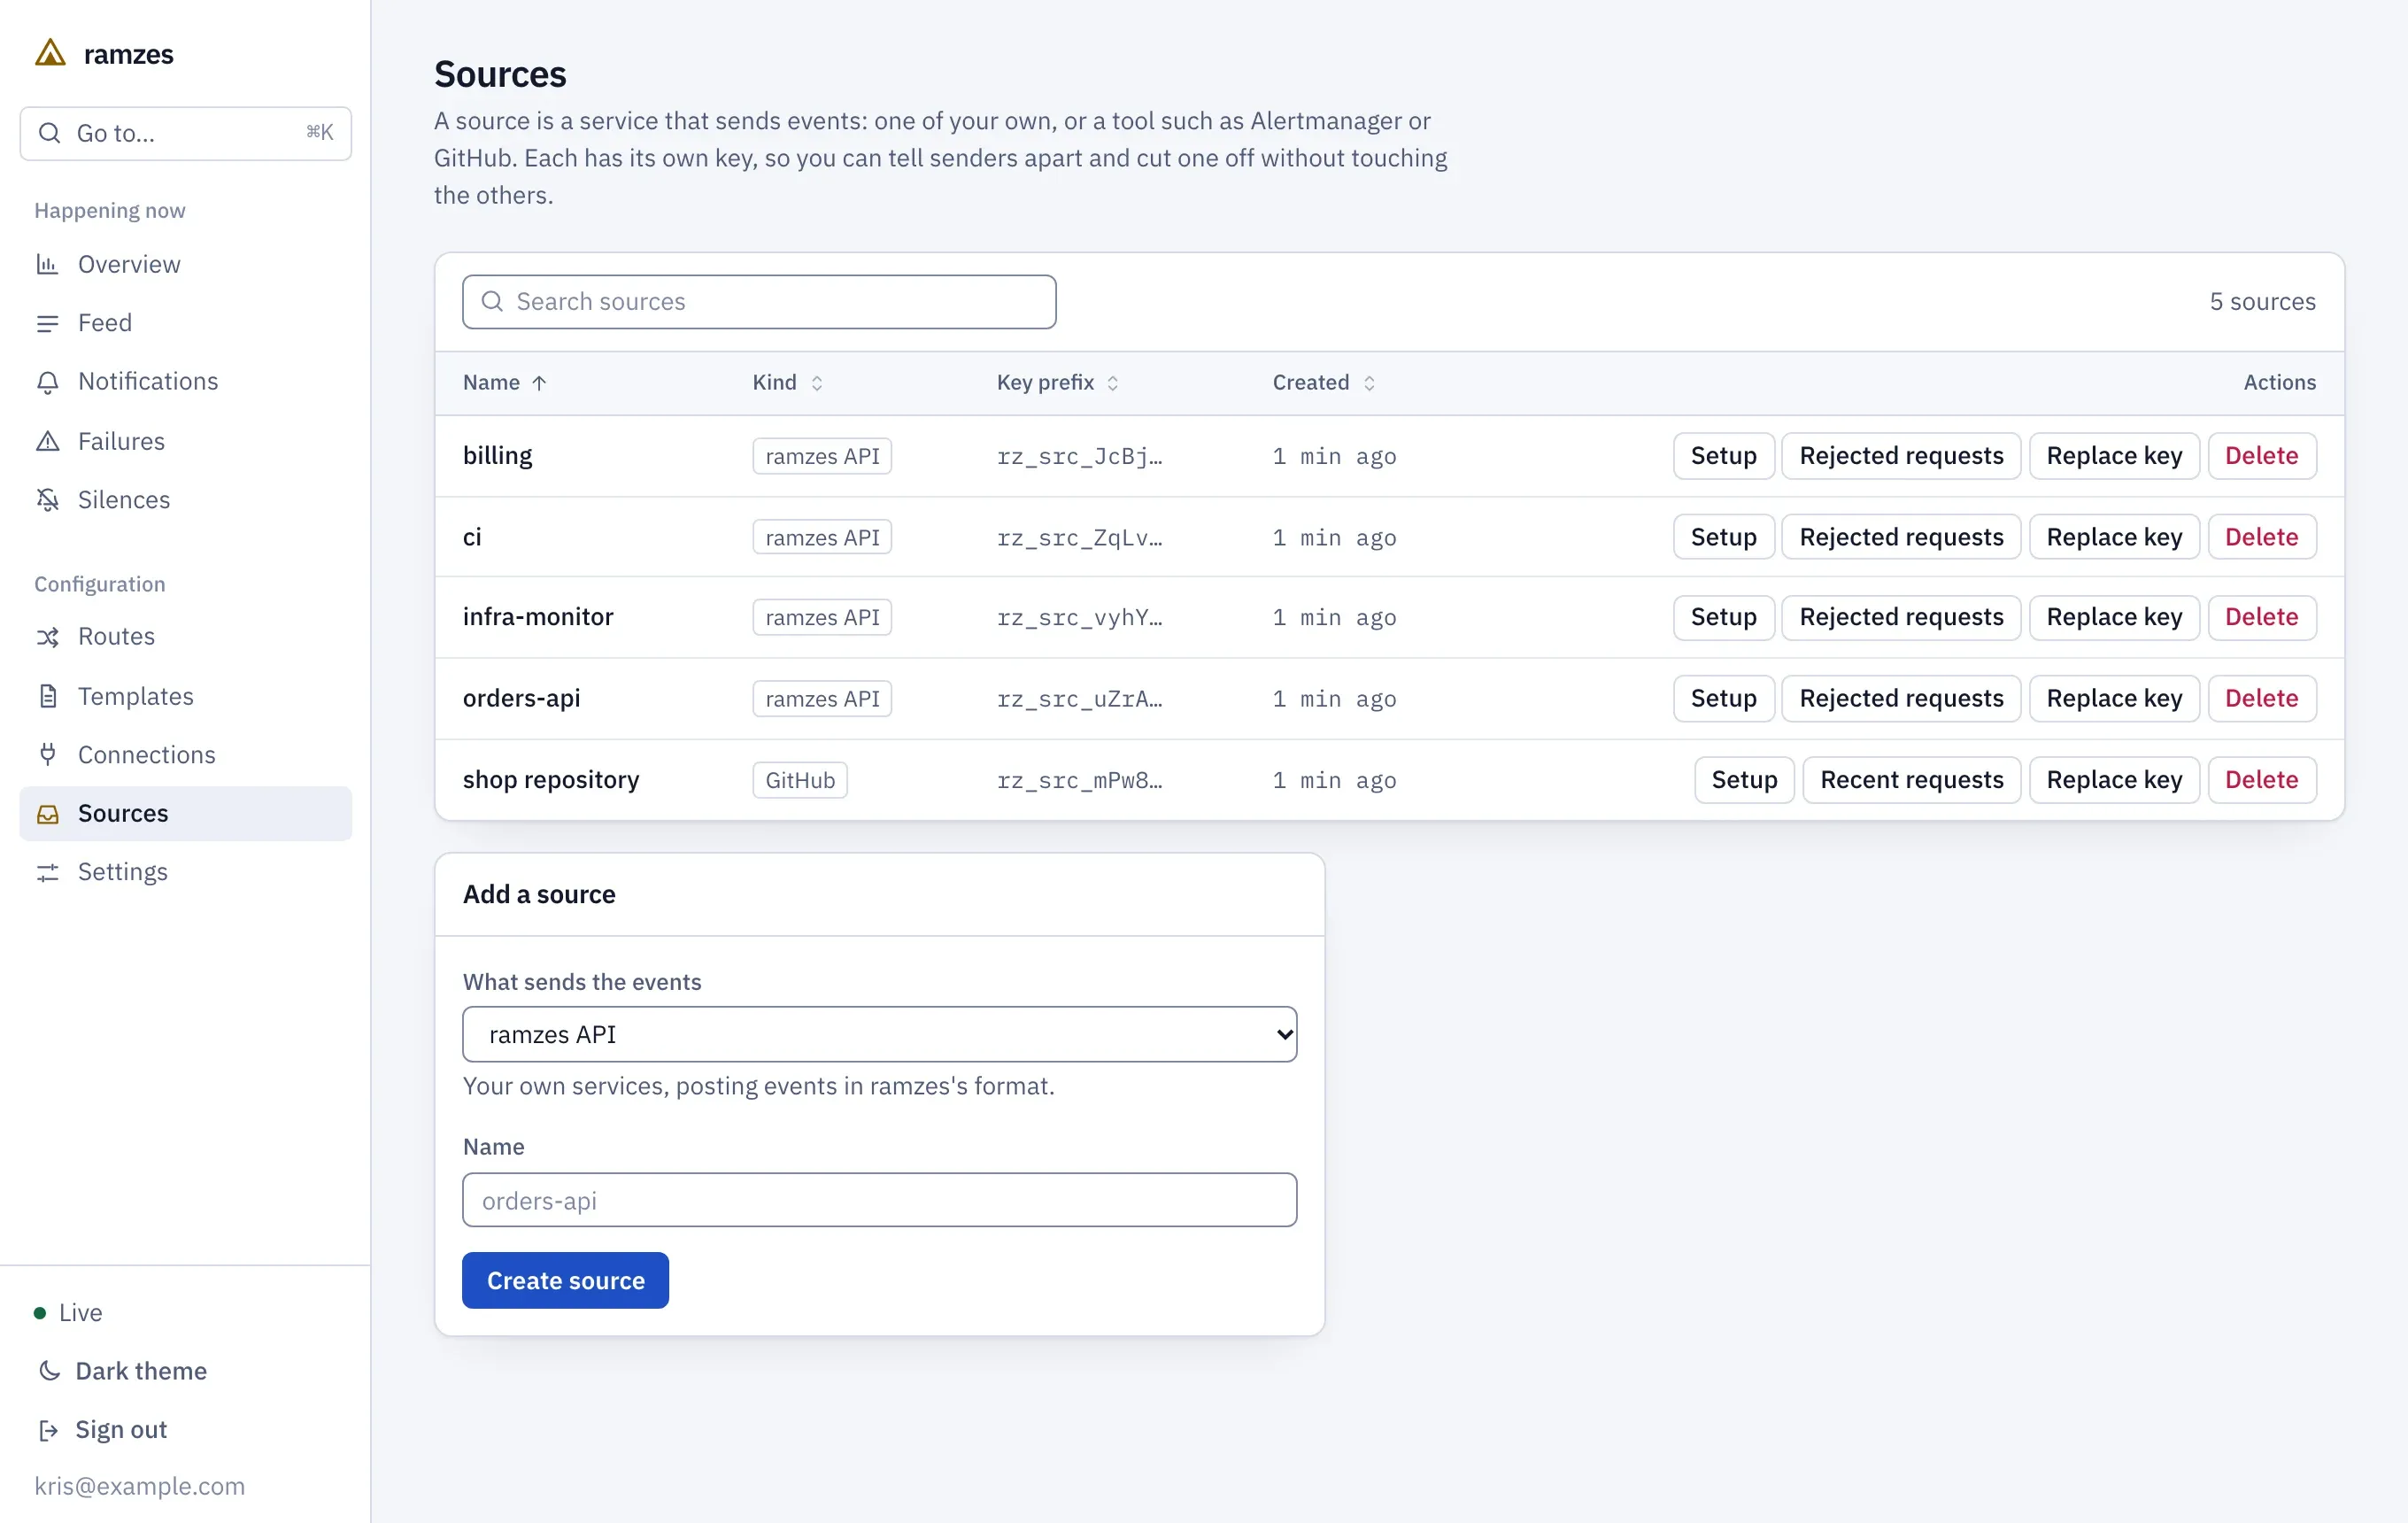2408x1523 pixels.
Task: Open Failures via its warning triangle icon
Action: [x=47, y=441]
